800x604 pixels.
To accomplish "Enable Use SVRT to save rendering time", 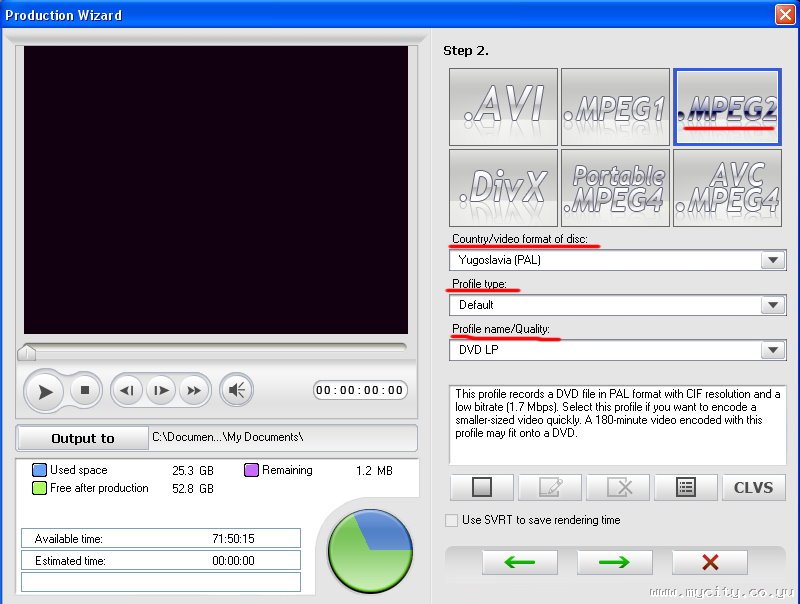I will click(452, 520).
